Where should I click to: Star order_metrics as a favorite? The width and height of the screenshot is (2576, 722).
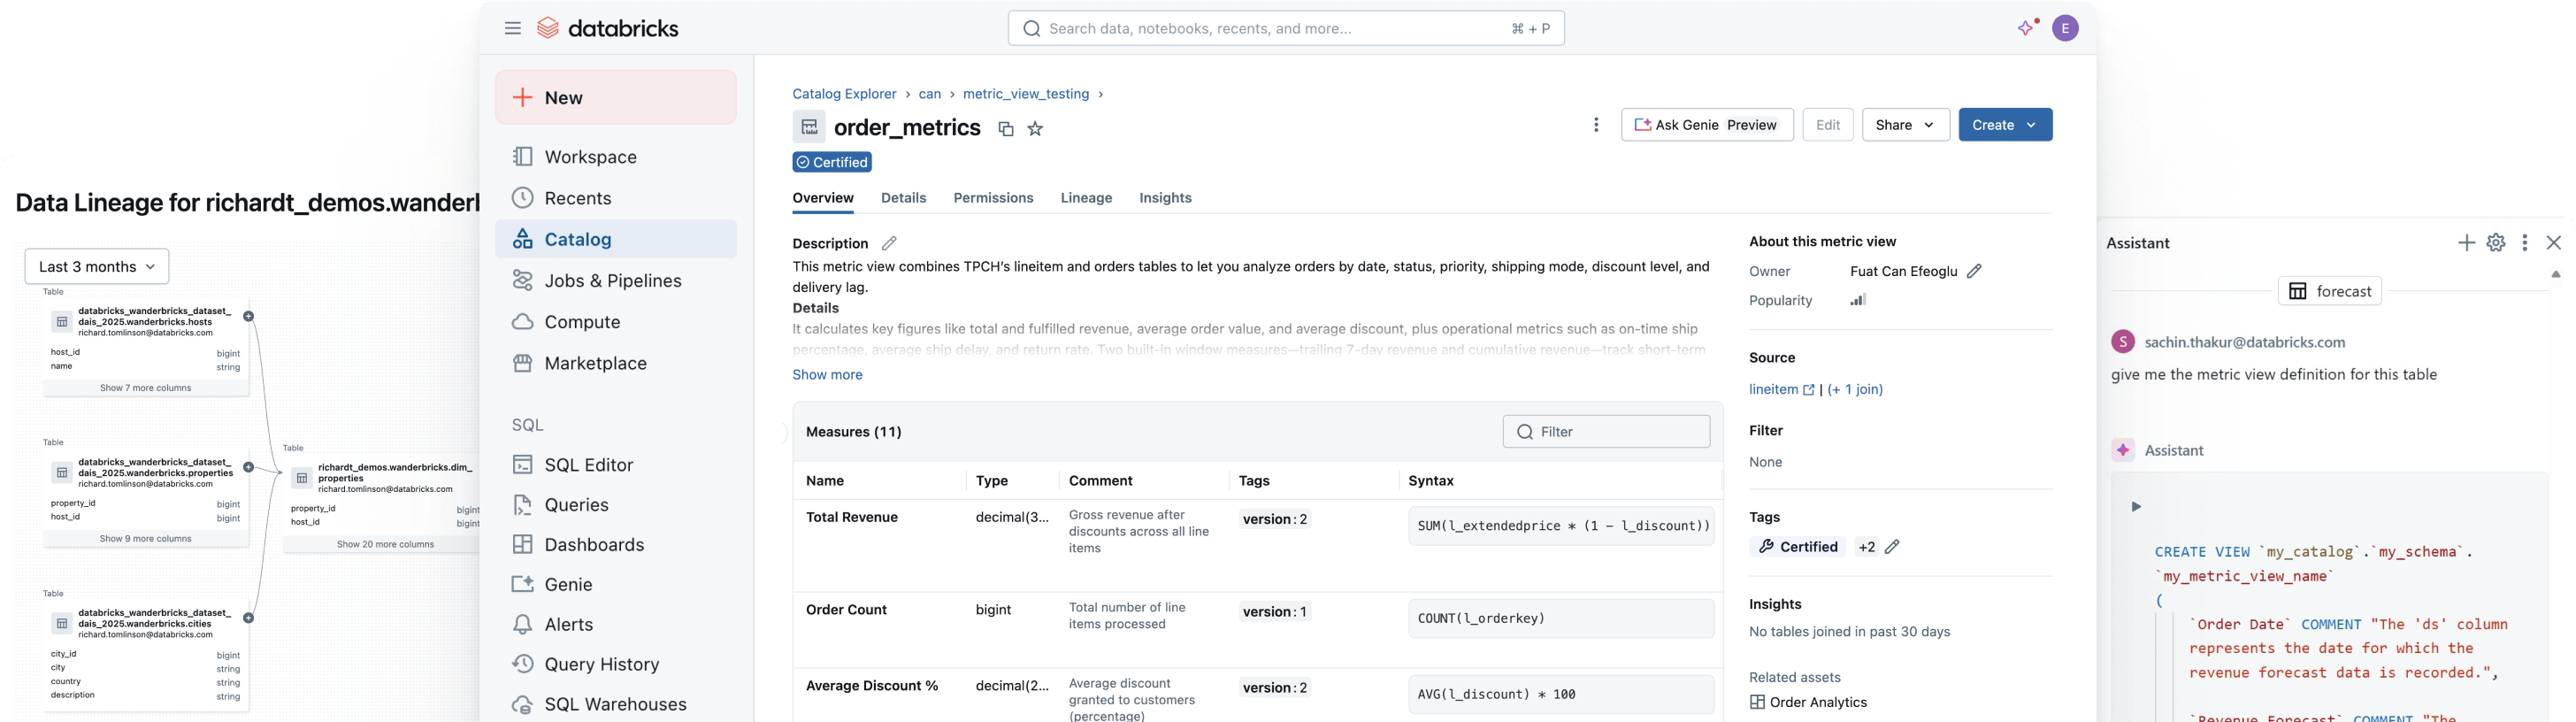point(1035,129)
